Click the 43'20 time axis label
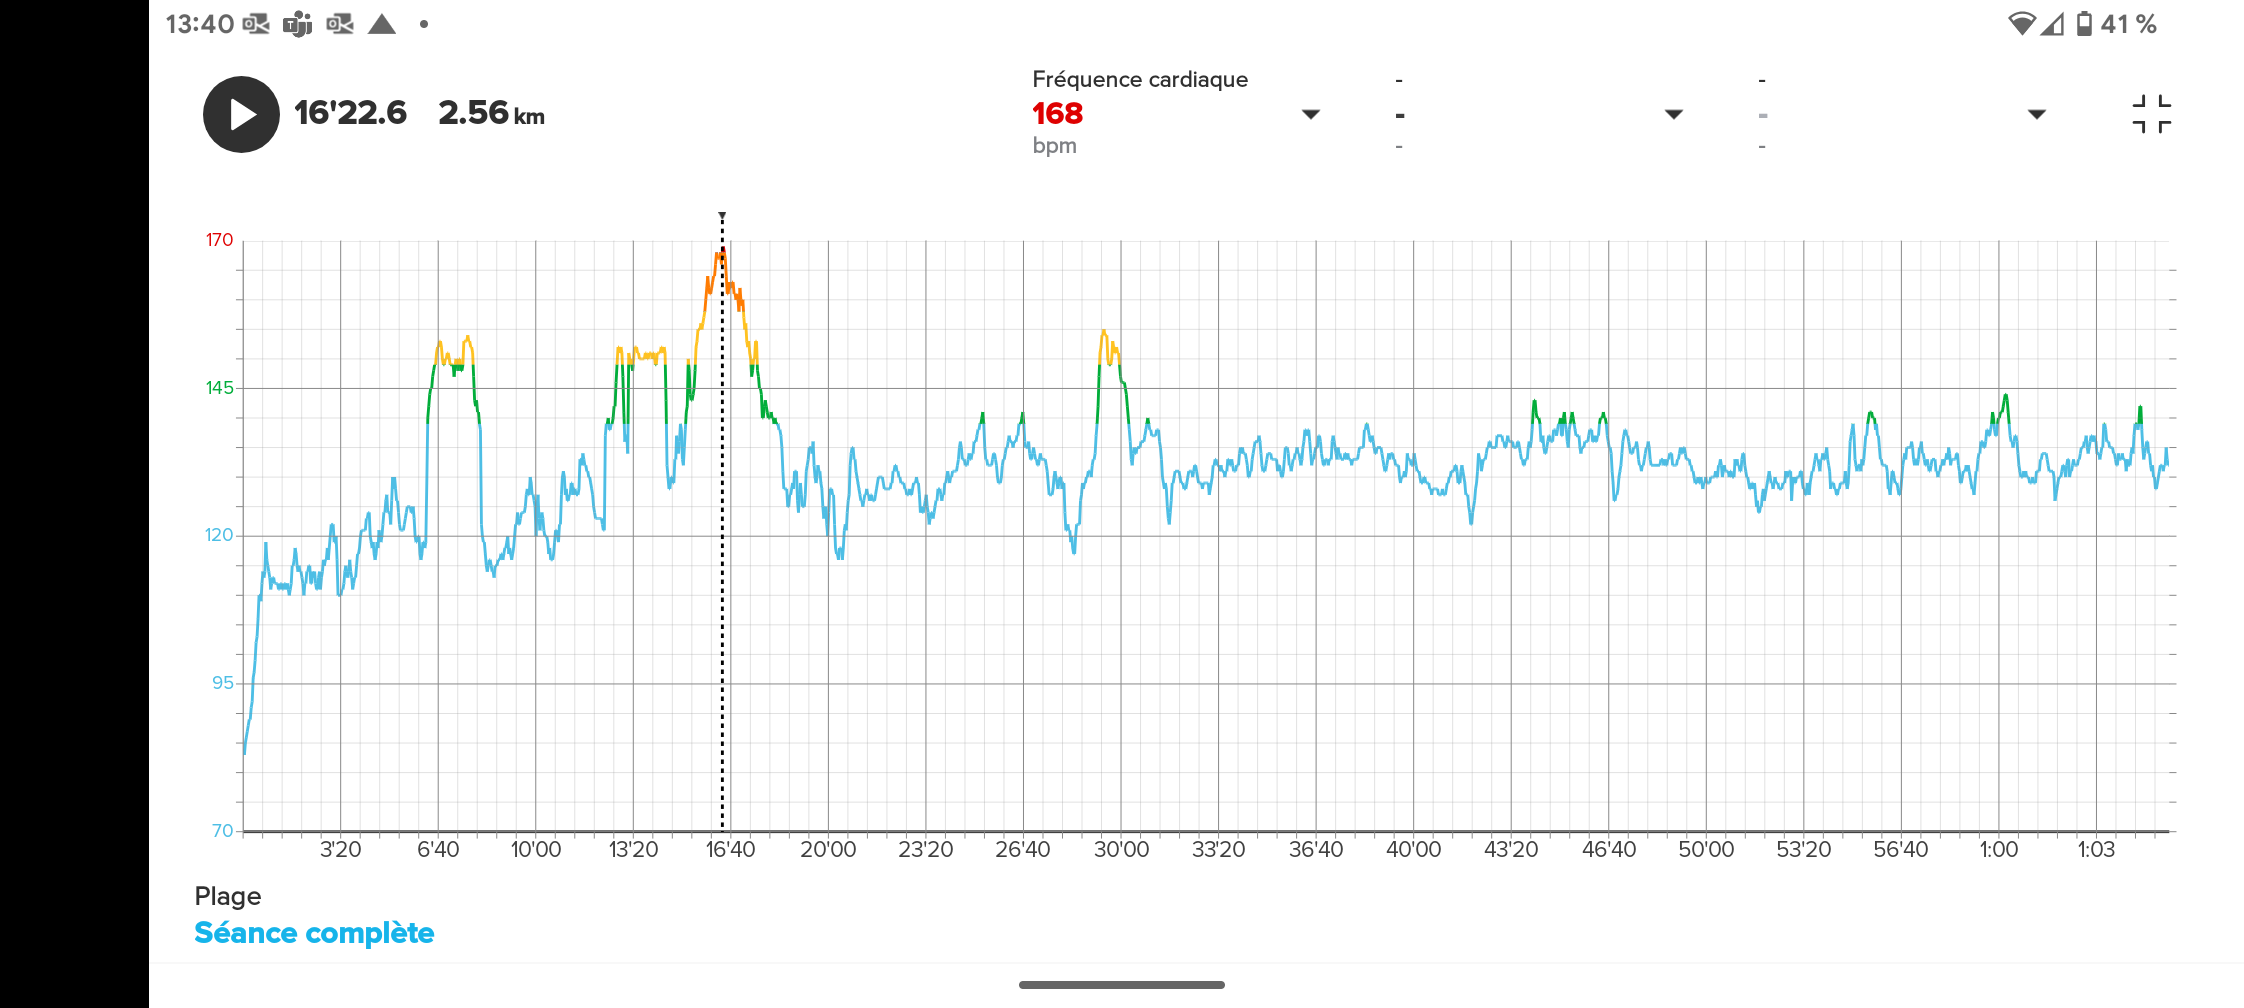Image resolution: width=2244 pixels, height=1008 pixels. coord(1511,850)
